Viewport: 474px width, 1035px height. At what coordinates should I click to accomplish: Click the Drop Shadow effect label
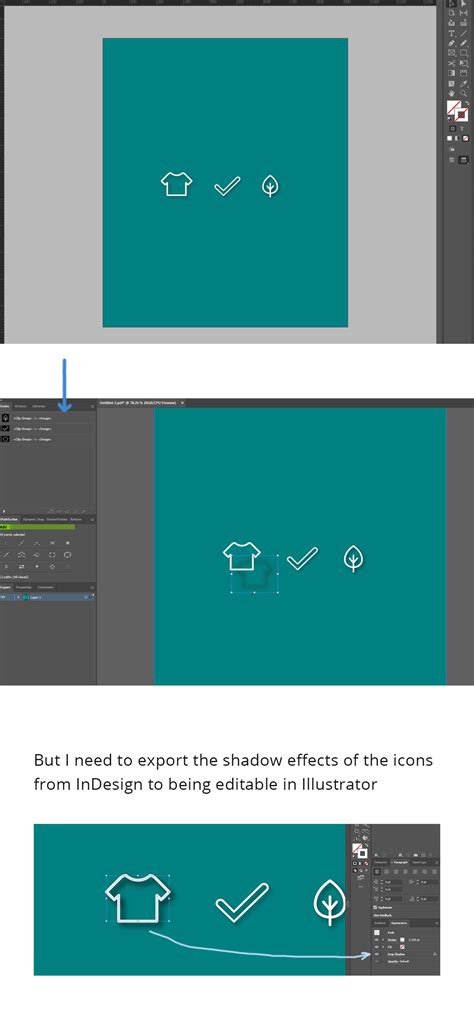pos(396,954)
